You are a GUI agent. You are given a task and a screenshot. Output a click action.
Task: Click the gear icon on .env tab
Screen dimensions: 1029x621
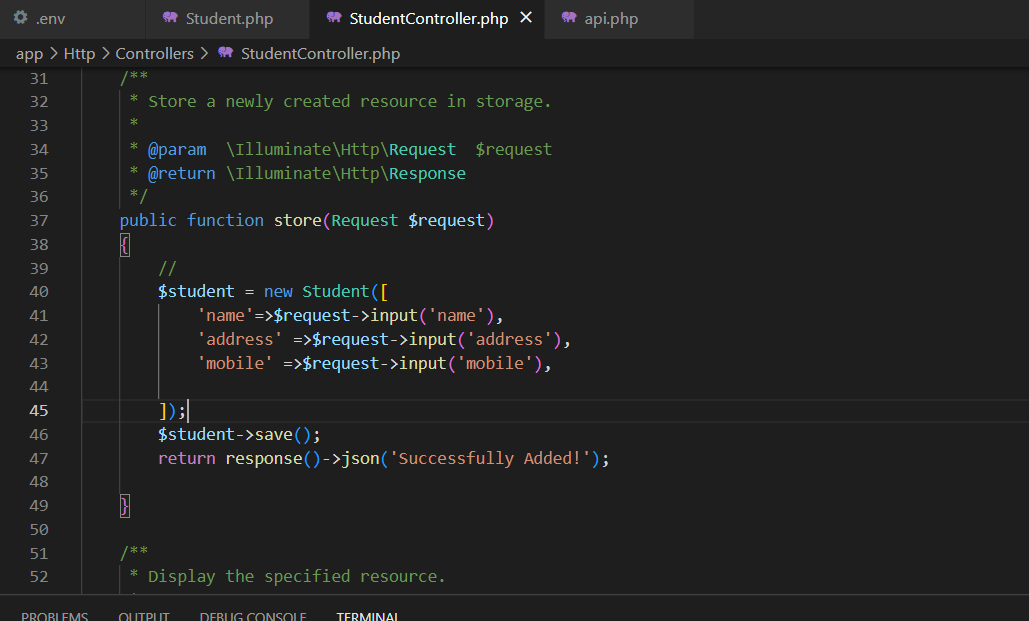20,18
